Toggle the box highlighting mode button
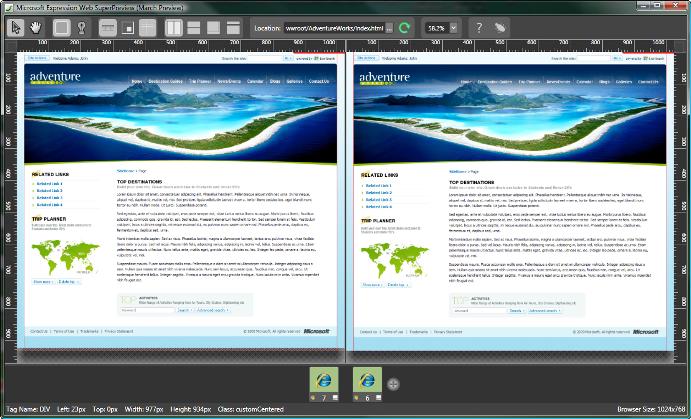691x419 pixels. click(x=61, y=28)
